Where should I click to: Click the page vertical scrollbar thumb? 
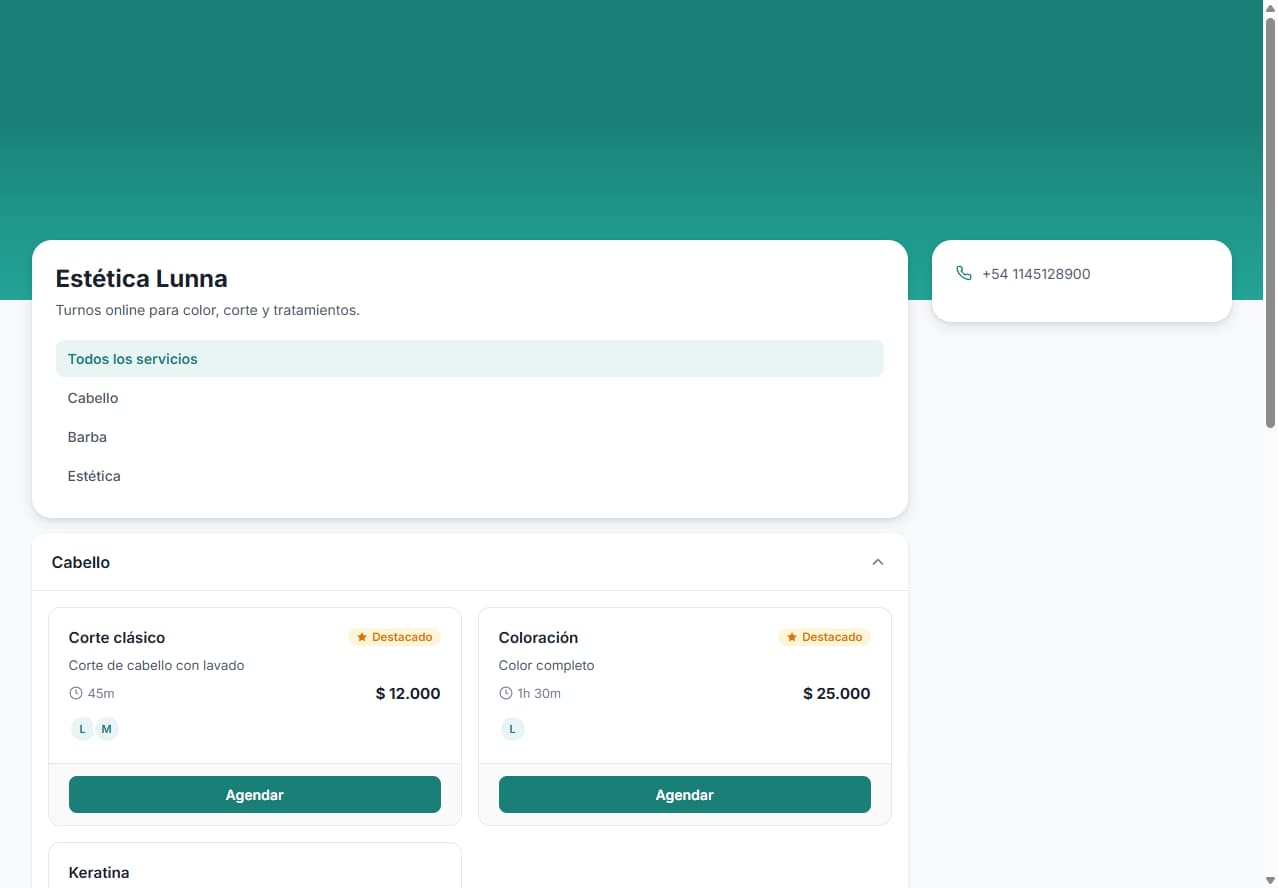[x=1270, y=222]
